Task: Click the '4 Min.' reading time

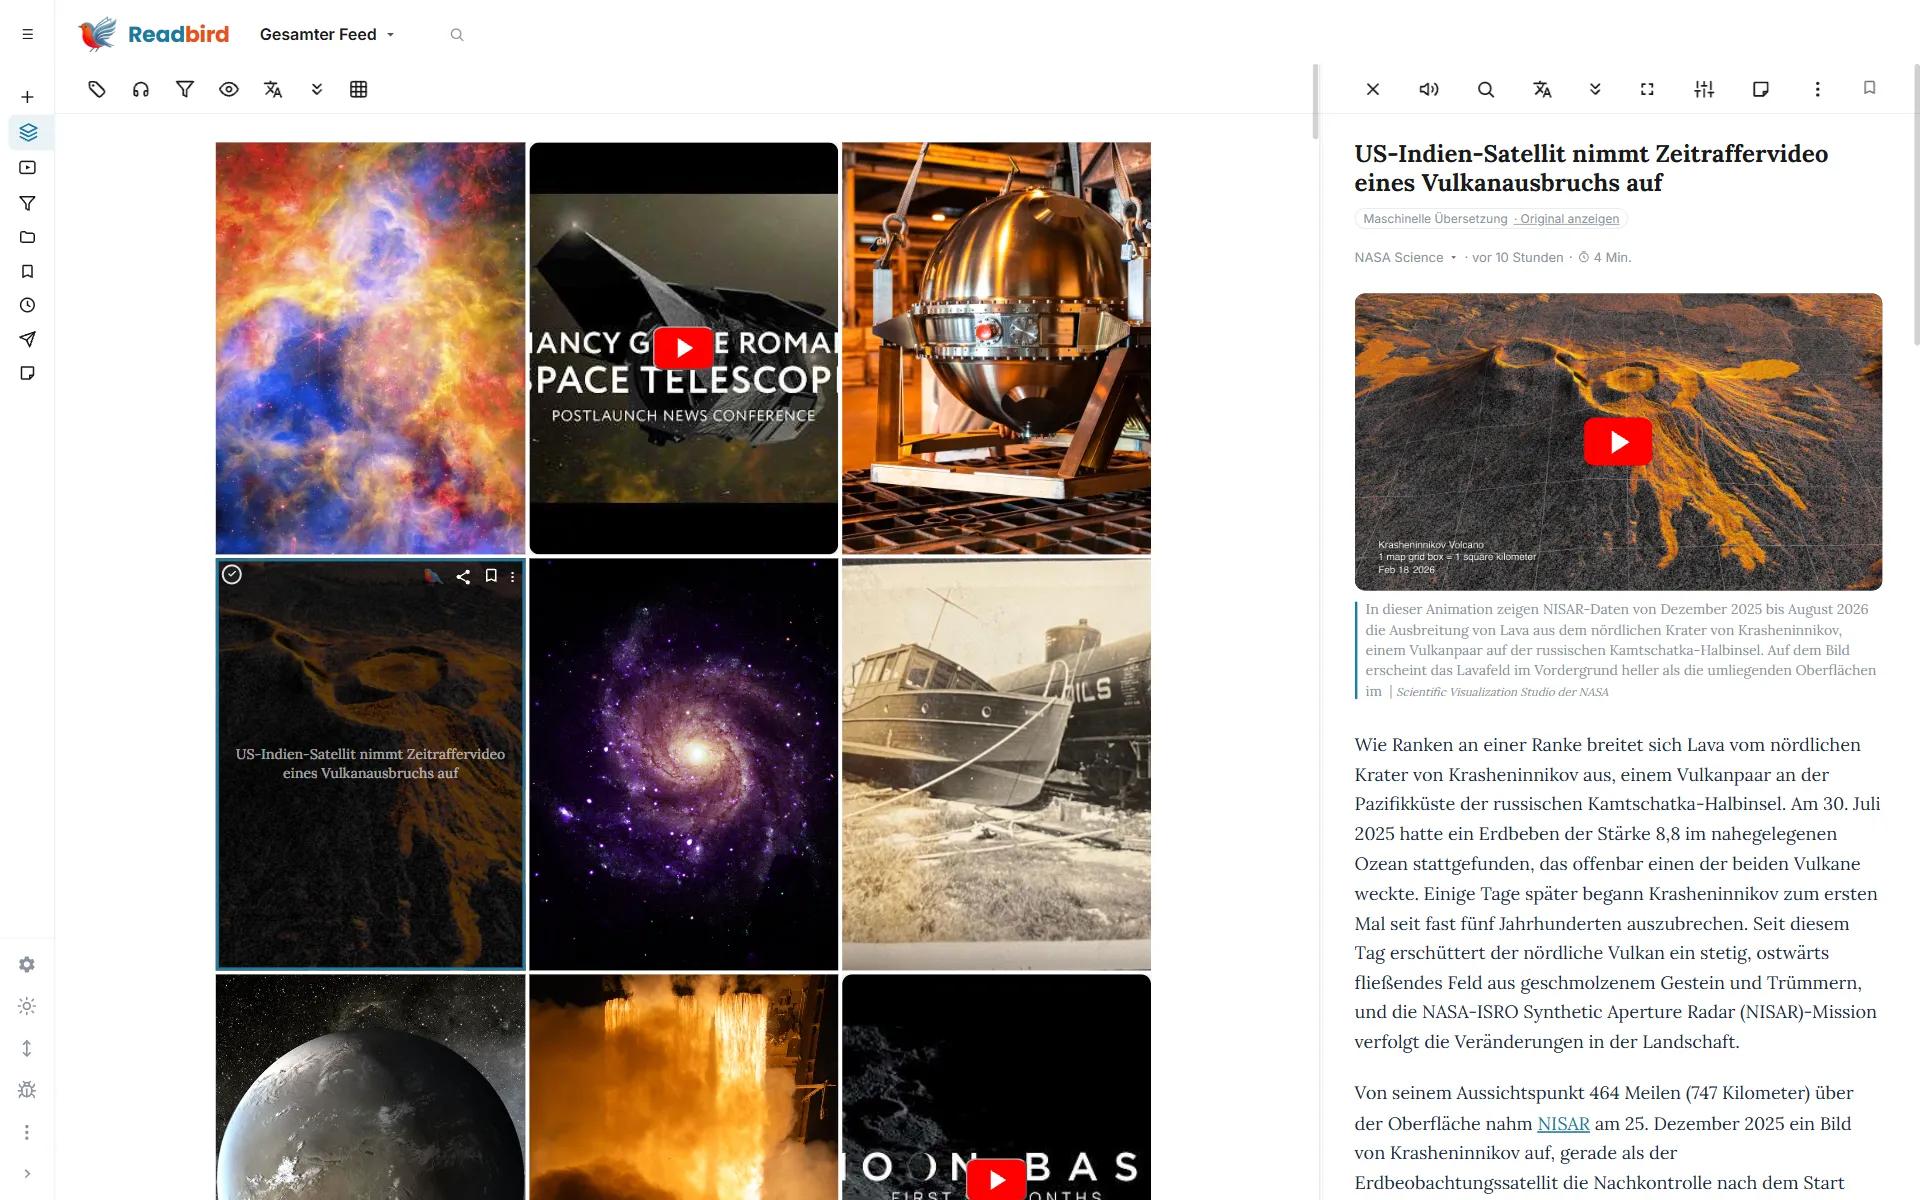Action: click(1612, 258)
